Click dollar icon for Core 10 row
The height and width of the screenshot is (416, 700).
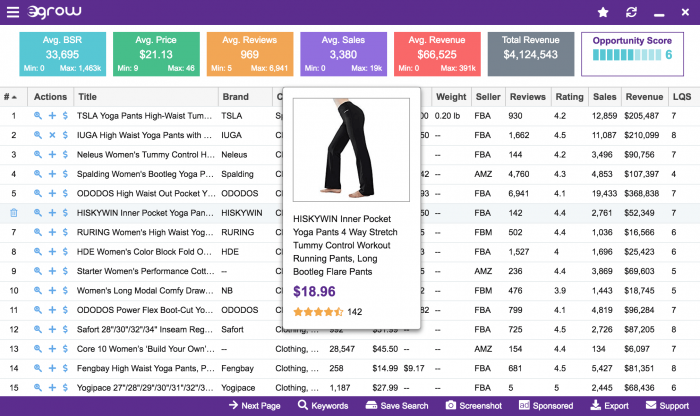(x=65, y=349)
